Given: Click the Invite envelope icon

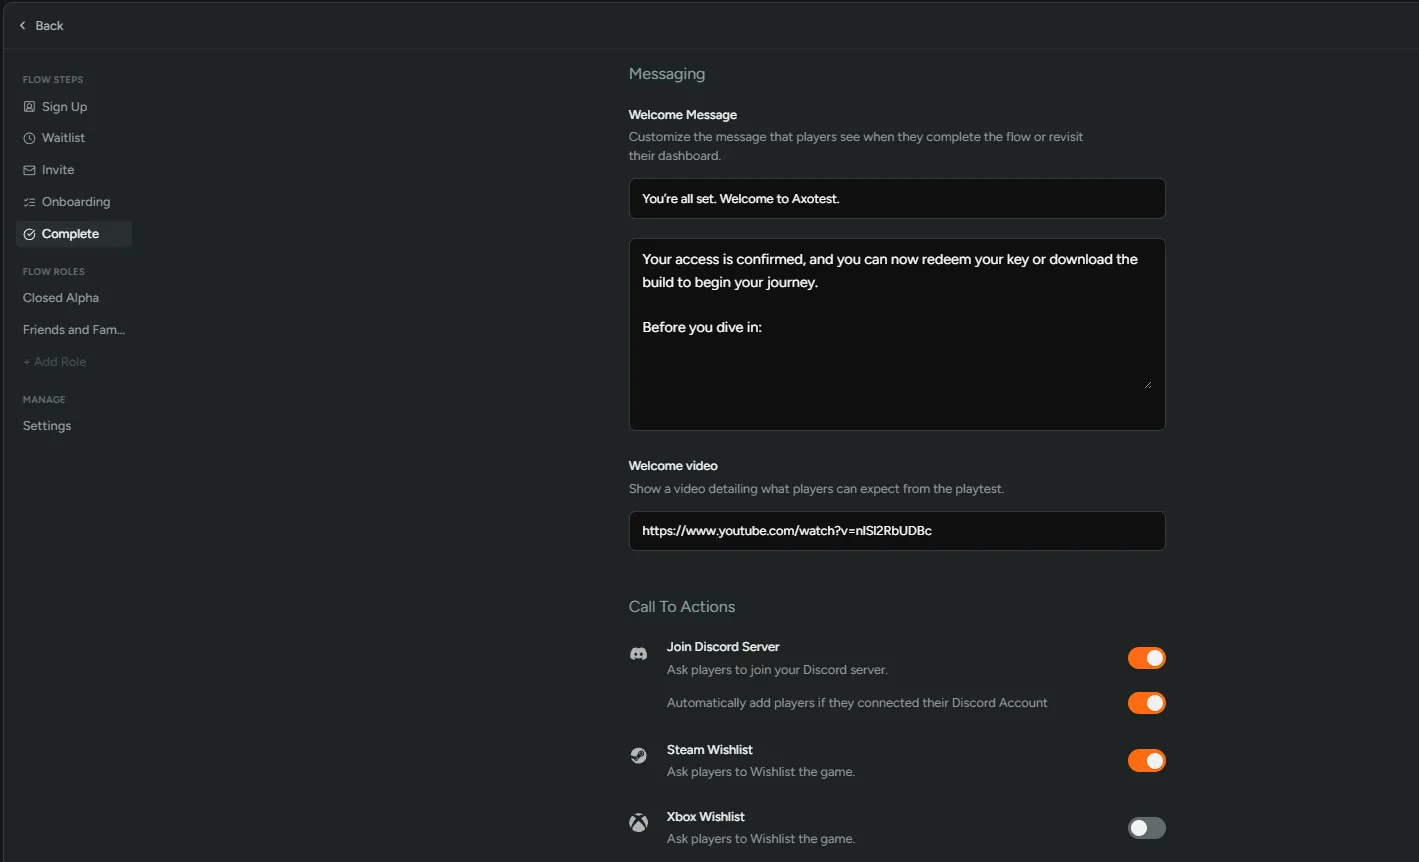Looking at the screenshot, I should click(x=29, y=170).
